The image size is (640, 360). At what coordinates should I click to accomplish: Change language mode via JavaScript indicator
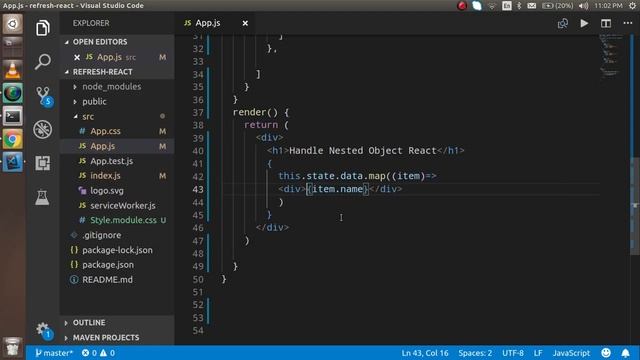tap(571, 353)
